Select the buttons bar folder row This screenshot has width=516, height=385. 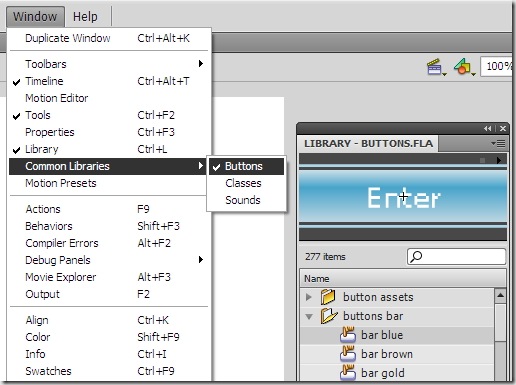click(x=397, y=316)
